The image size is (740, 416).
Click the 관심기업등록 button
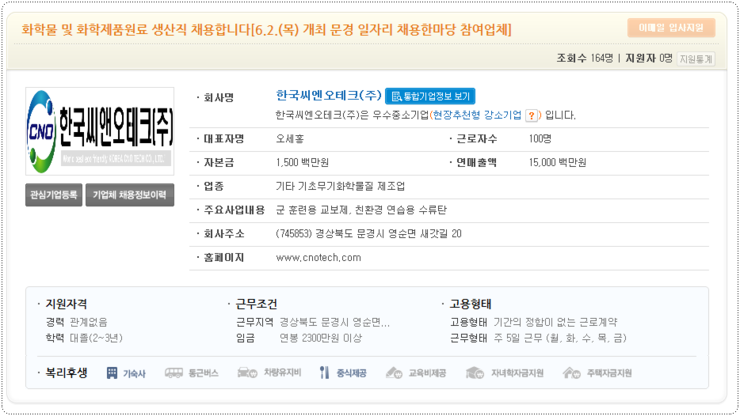(54, 195)
